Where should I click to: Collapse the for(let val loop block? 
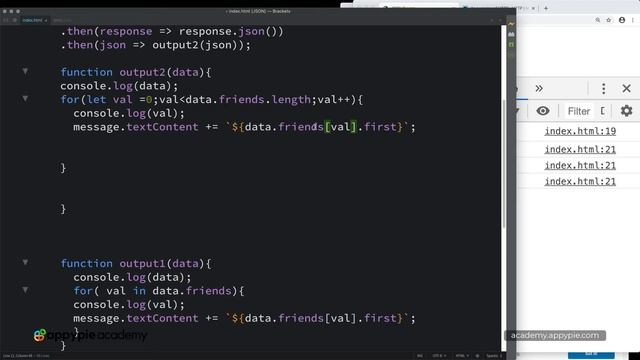click(25, 99)
